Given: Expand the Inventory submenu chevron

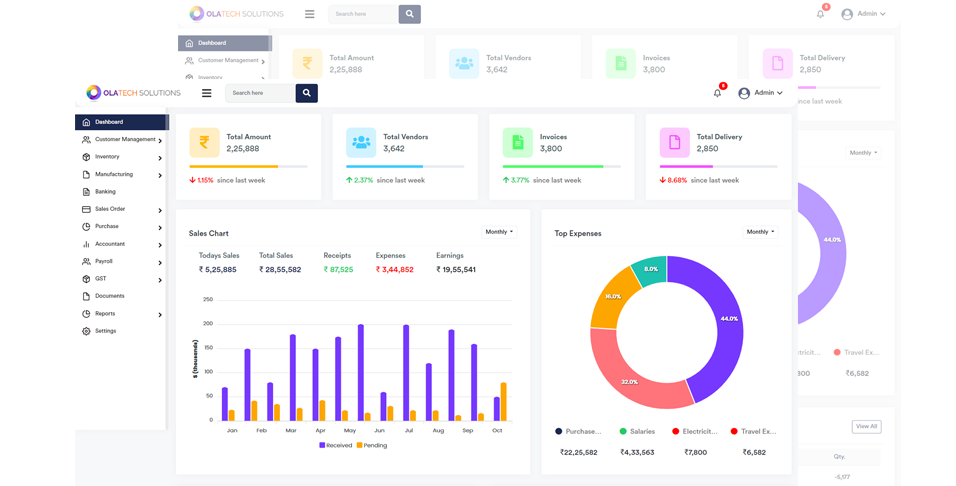Looking at the screenshot, I should 160,159.
